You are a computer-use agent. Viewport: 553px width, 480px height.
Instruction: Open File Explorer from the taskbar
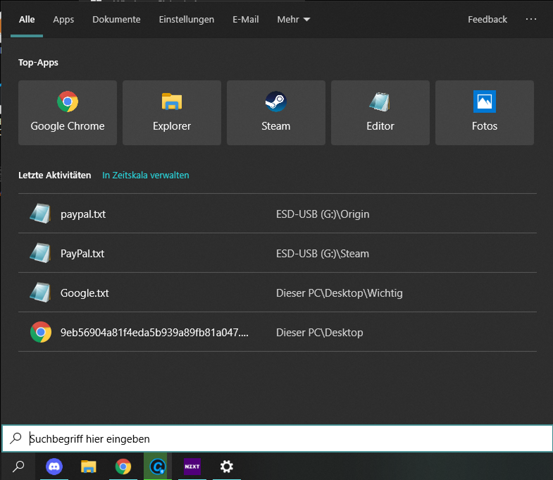[88, 467]
